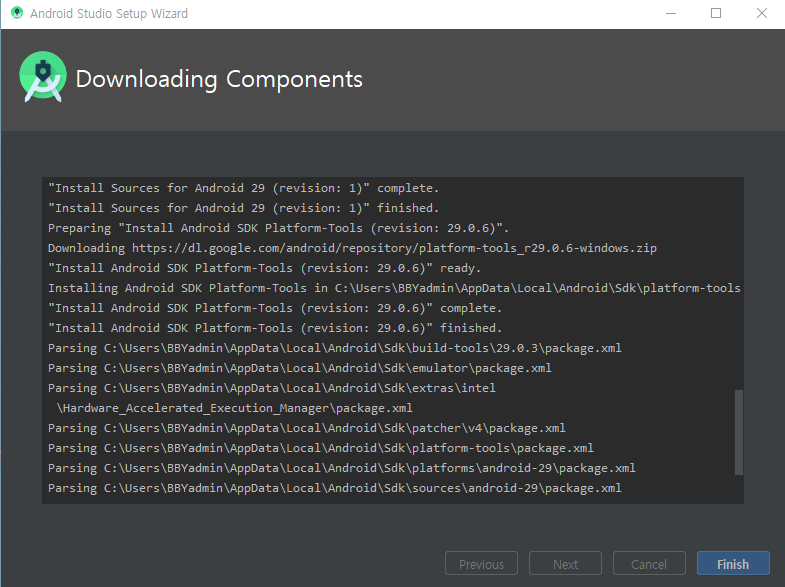Viewport: 785px width, 587px height.
Task: Click the platform-tools_r29.0.6-windows.zip download URL line
Action: pyautogui.click(x=352, y=248)
